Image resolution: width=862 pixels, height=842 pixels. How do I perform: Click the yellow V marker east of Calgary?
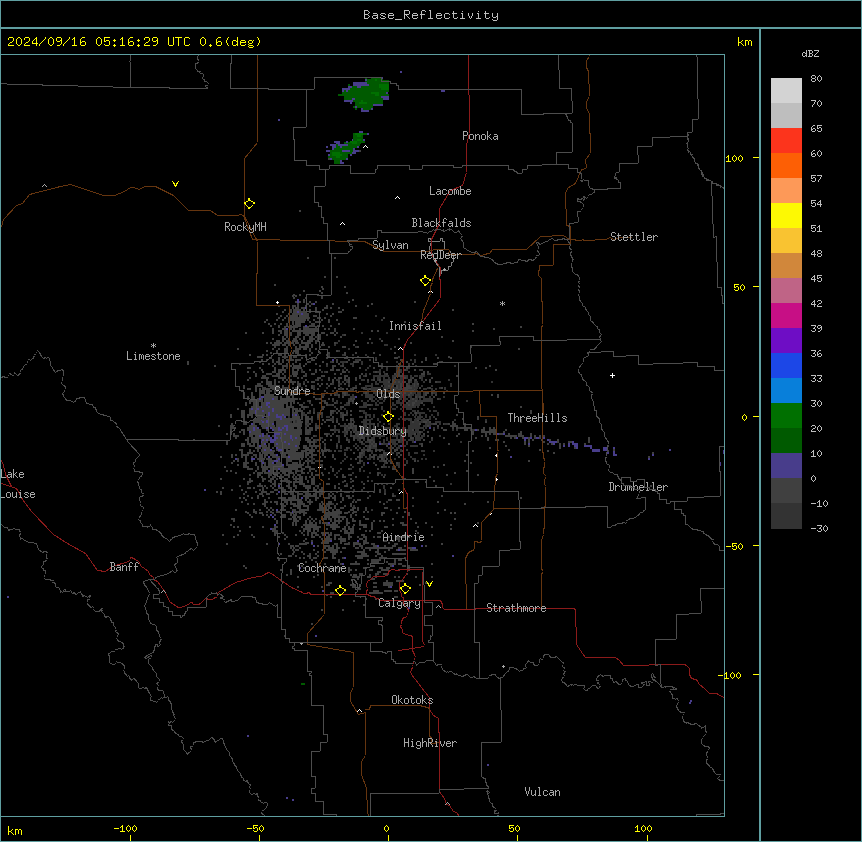[x=429, y=584]
